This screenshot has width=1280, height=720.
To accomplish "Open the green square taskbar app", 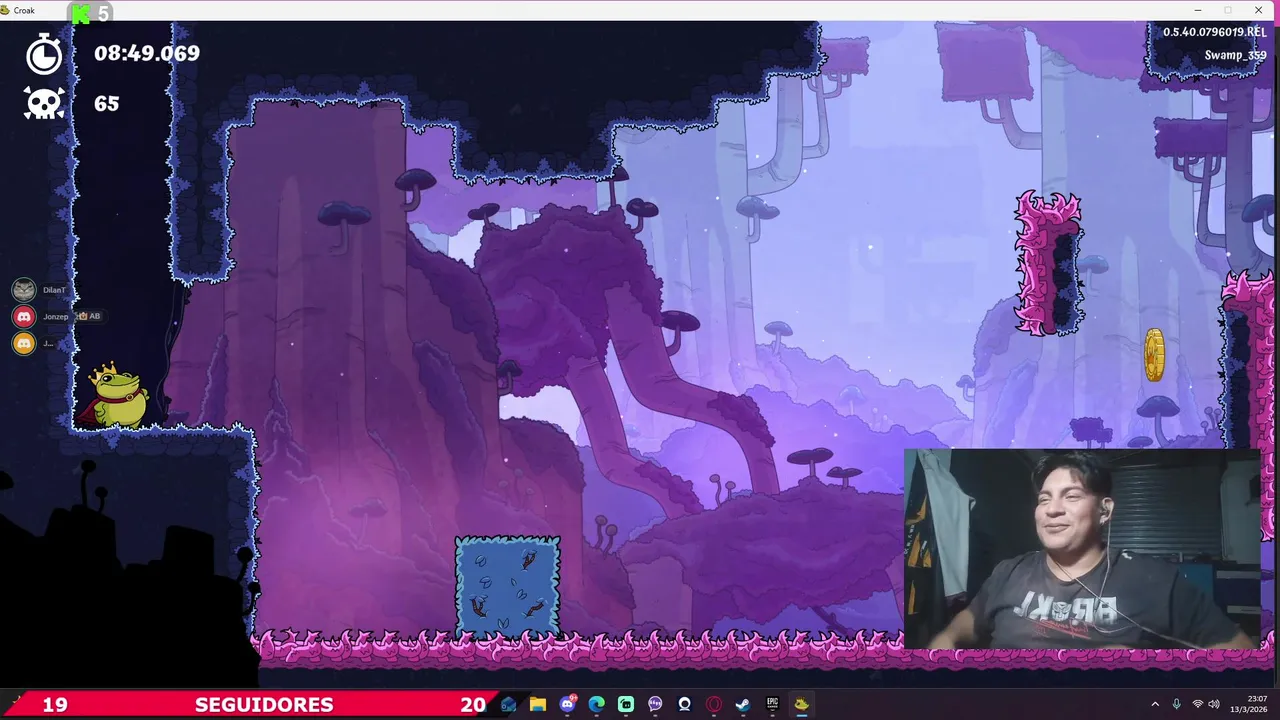I will pos(626,704).
